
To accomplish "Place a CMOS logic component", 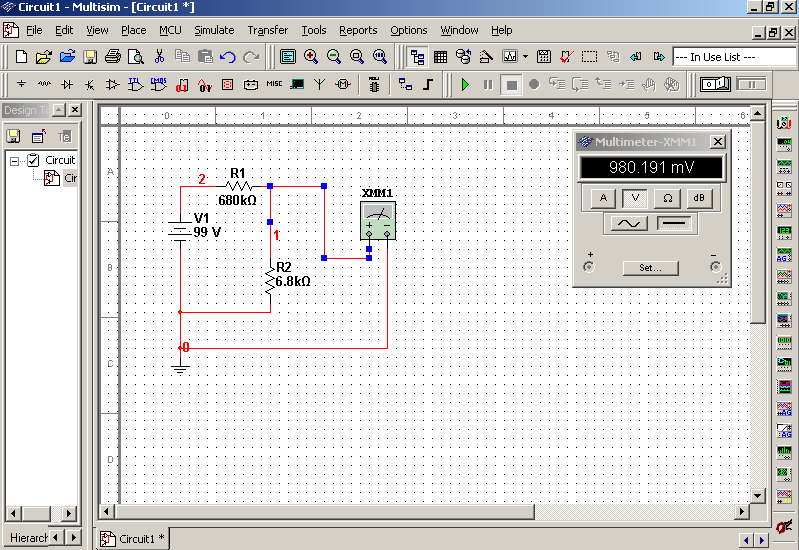I will tap(158, 84).
